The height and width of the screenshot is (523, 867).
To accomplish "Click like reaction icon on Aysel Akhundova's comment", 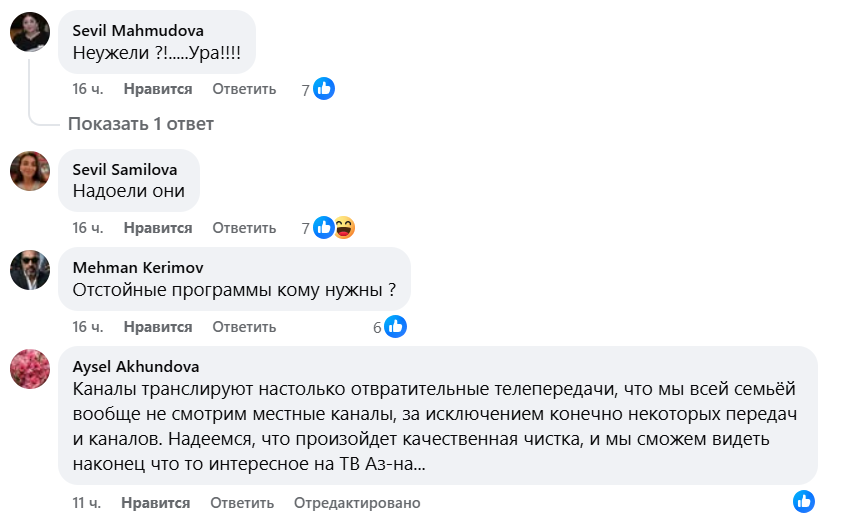I will (804, 502).
